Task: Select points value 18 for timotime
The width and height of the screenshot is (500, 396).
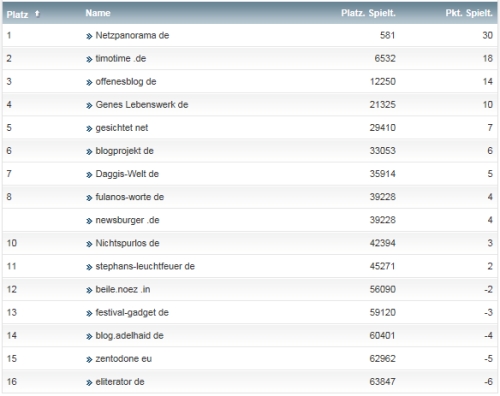Action: tap(488, 58)
